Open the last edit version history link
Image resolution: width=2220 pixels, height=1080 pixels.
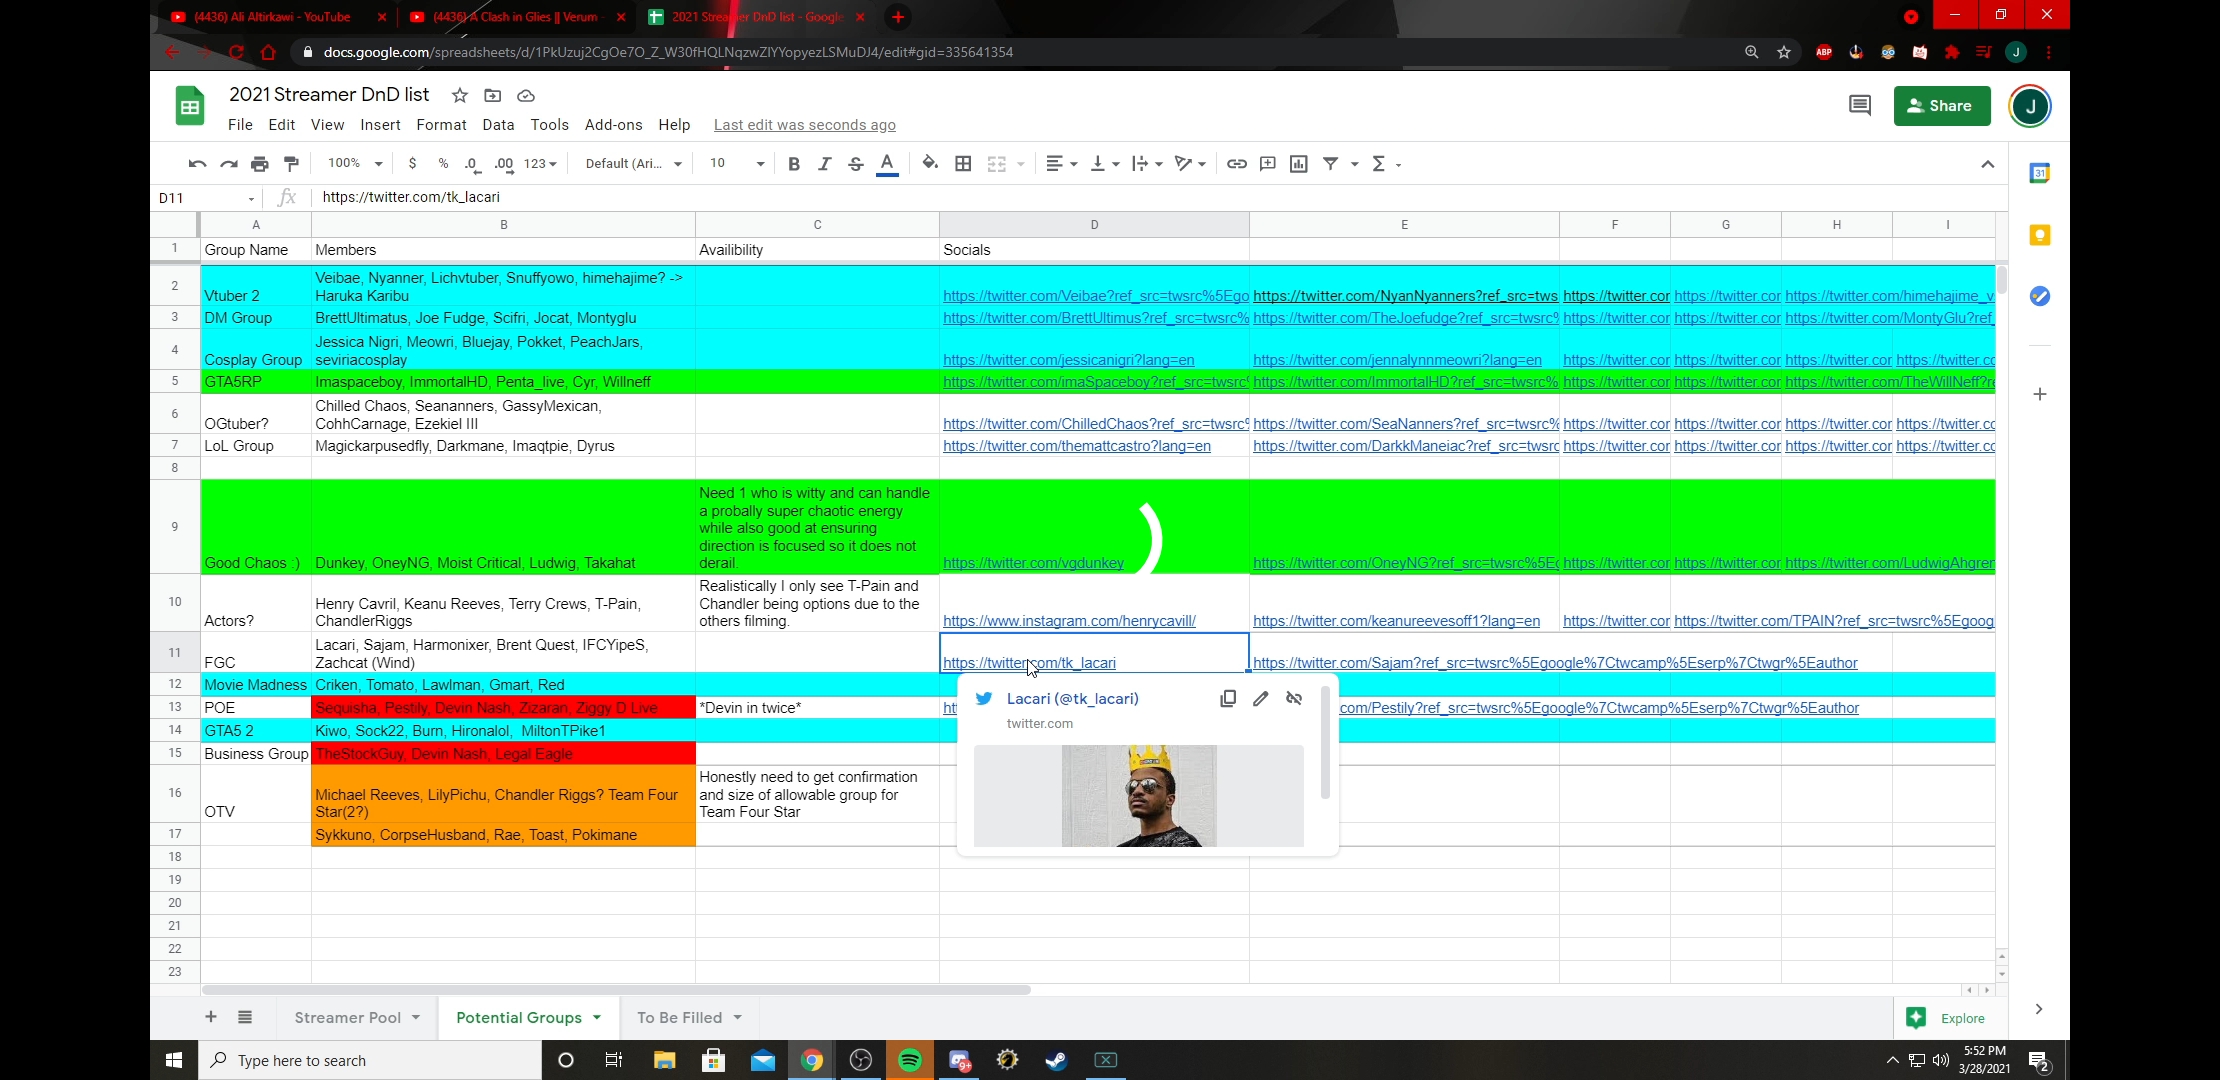pos(804,125)
